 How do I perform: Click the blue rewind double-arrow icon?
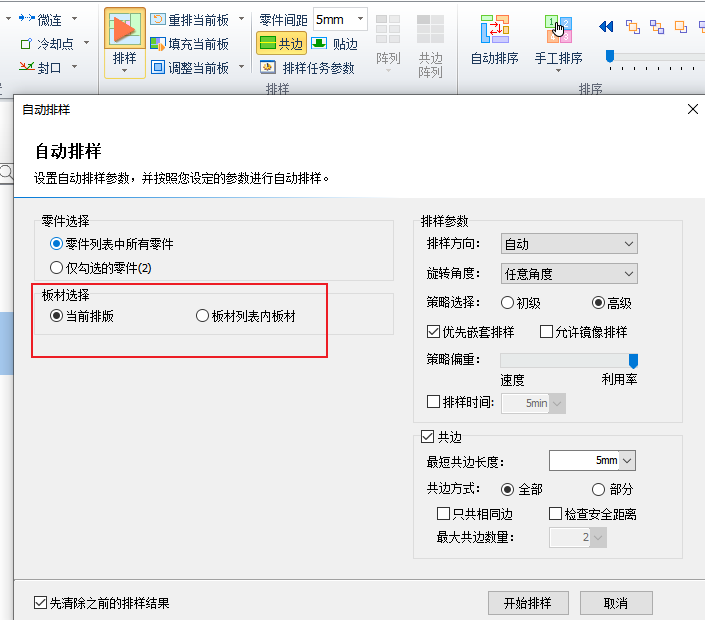tap(606, 27)
